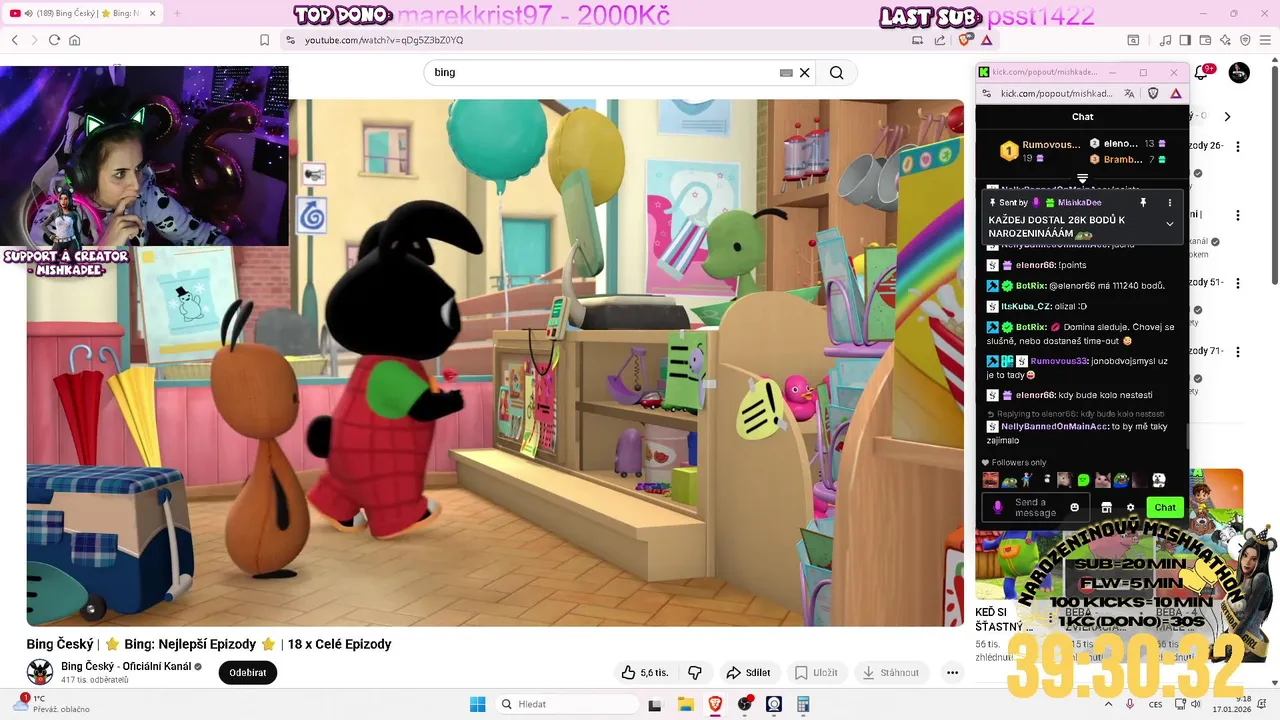Save video with Uložit button
This screenshot has height=720, width=1280.
[x=816, y=673]
